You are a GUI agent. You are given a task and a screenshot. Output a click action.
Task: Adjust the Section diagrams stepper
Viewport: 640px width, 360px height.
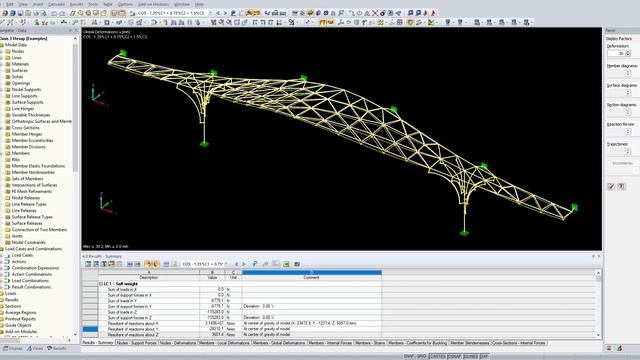coord(628,112)
